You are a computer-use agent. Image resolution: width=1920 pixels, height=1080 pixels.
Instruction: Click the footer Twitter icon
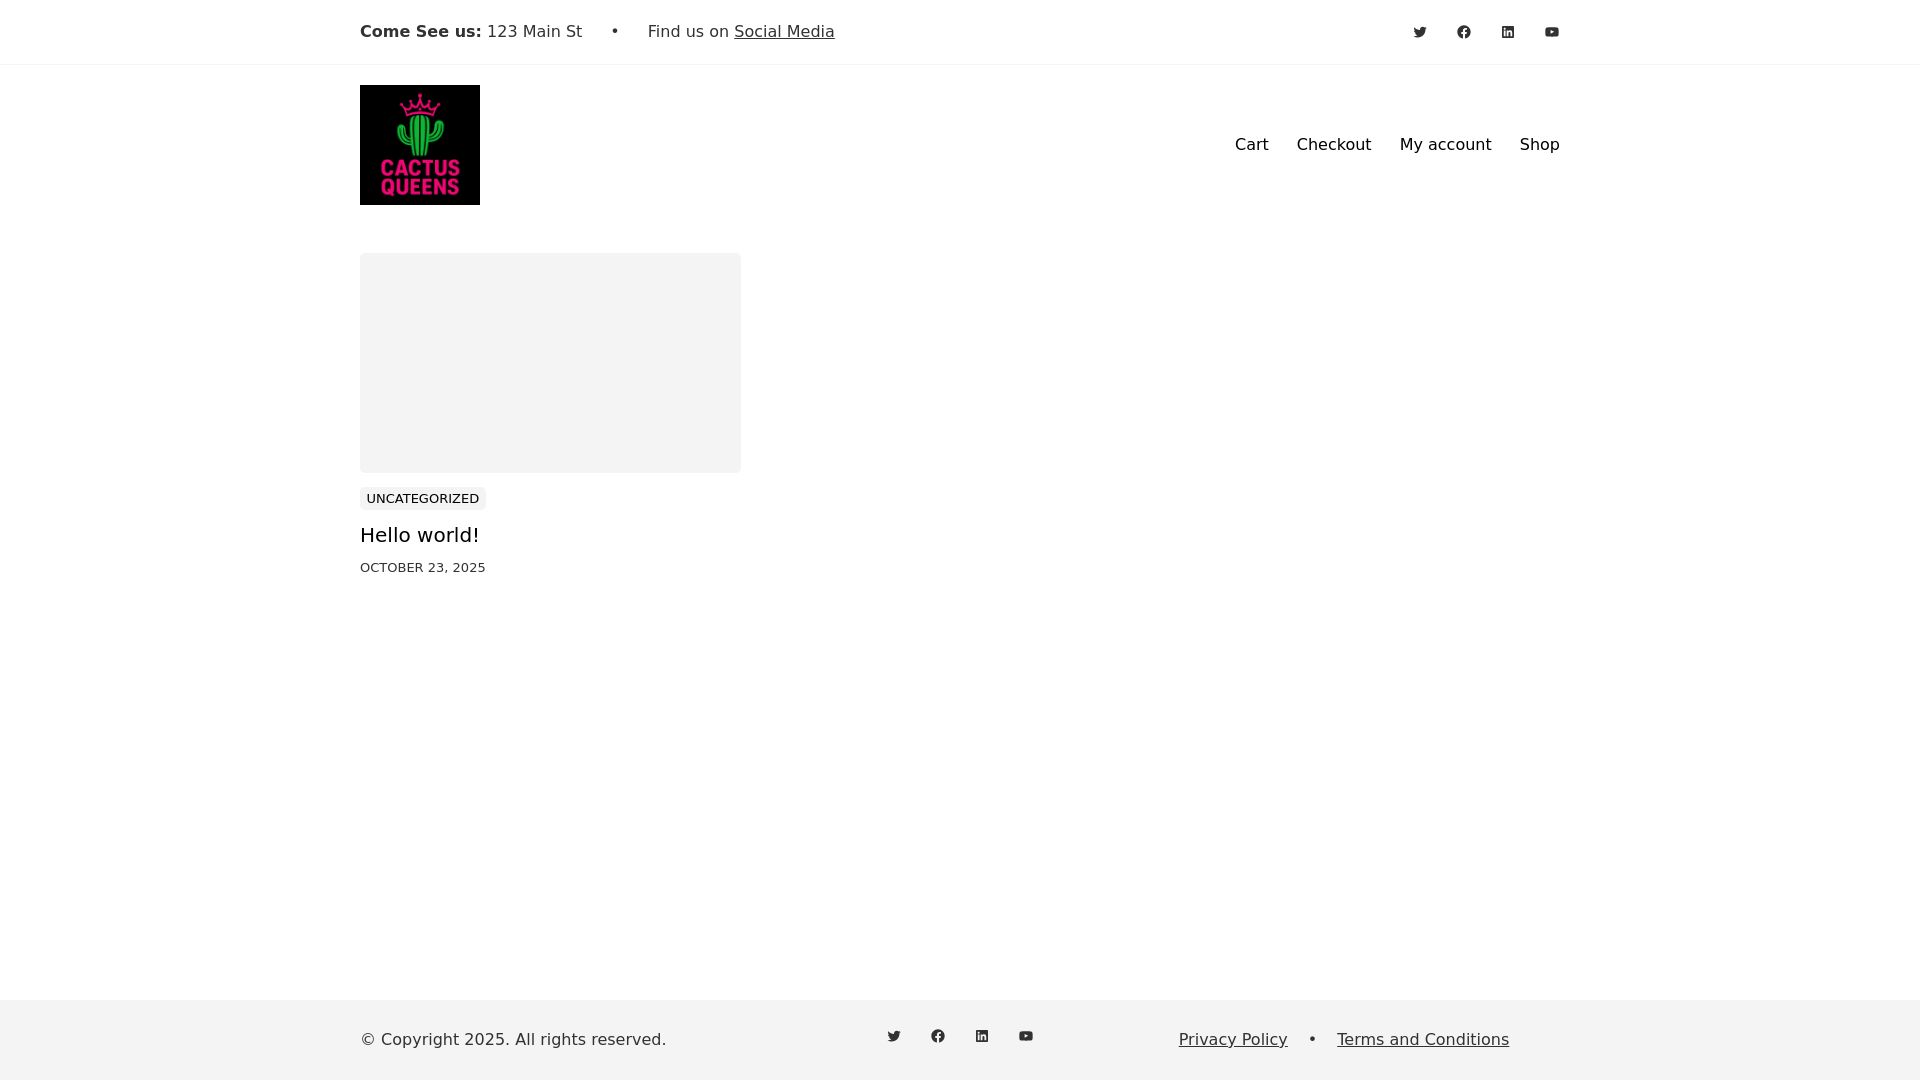(x=894, y=1036)
